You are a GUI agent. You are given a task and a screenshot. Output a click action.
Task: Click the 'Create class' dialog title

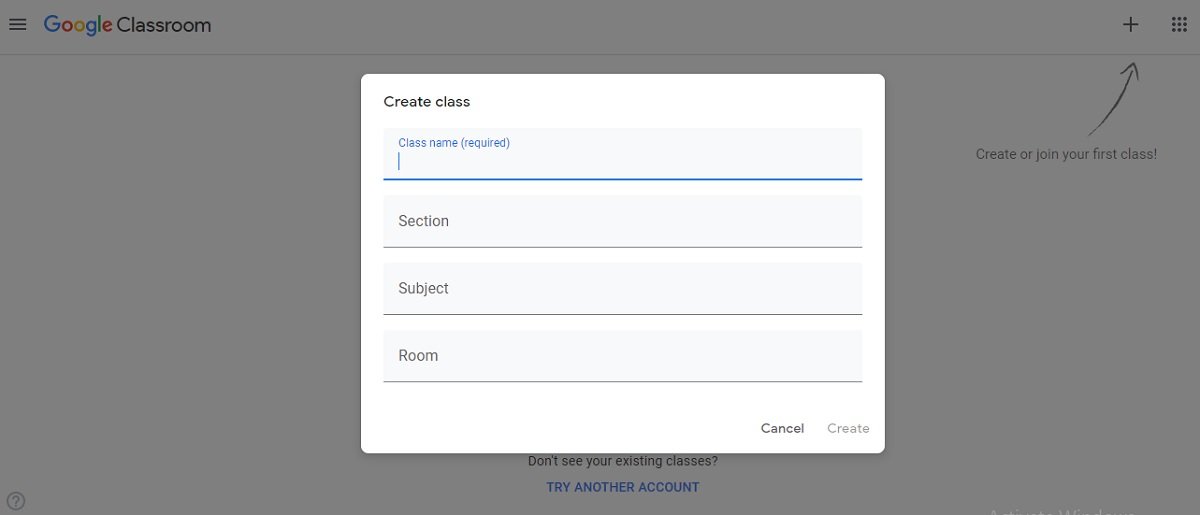[x=427, y=101]
